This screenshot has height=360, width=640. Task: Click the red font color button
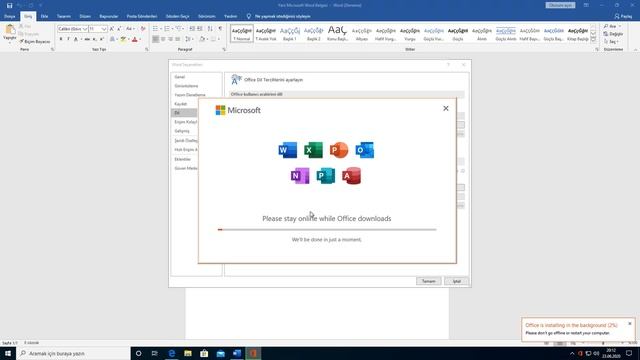(x=135, y=39)
